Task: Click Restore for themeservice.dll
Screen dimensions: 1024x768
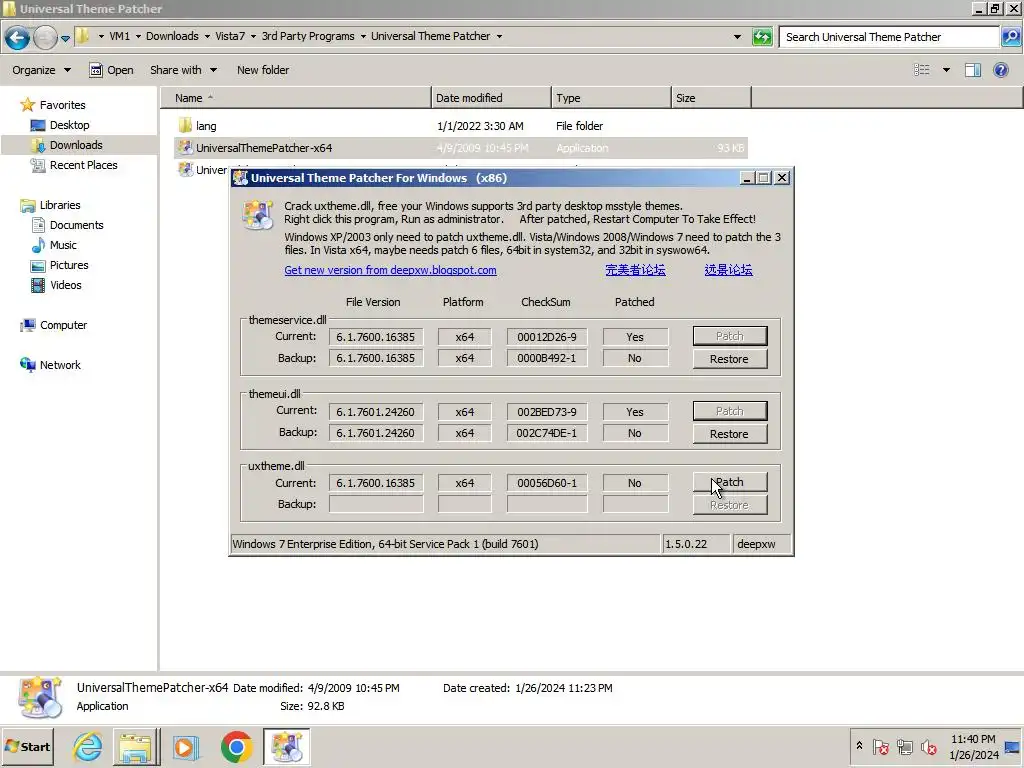Action: coord(729,359)
